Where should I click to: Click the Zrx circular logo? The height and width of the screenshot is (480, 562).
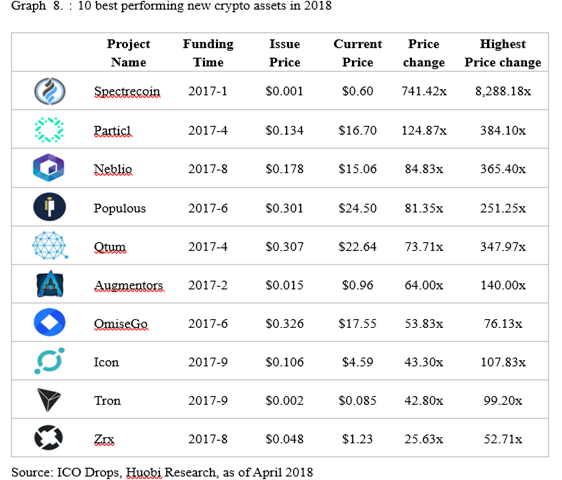49,438
